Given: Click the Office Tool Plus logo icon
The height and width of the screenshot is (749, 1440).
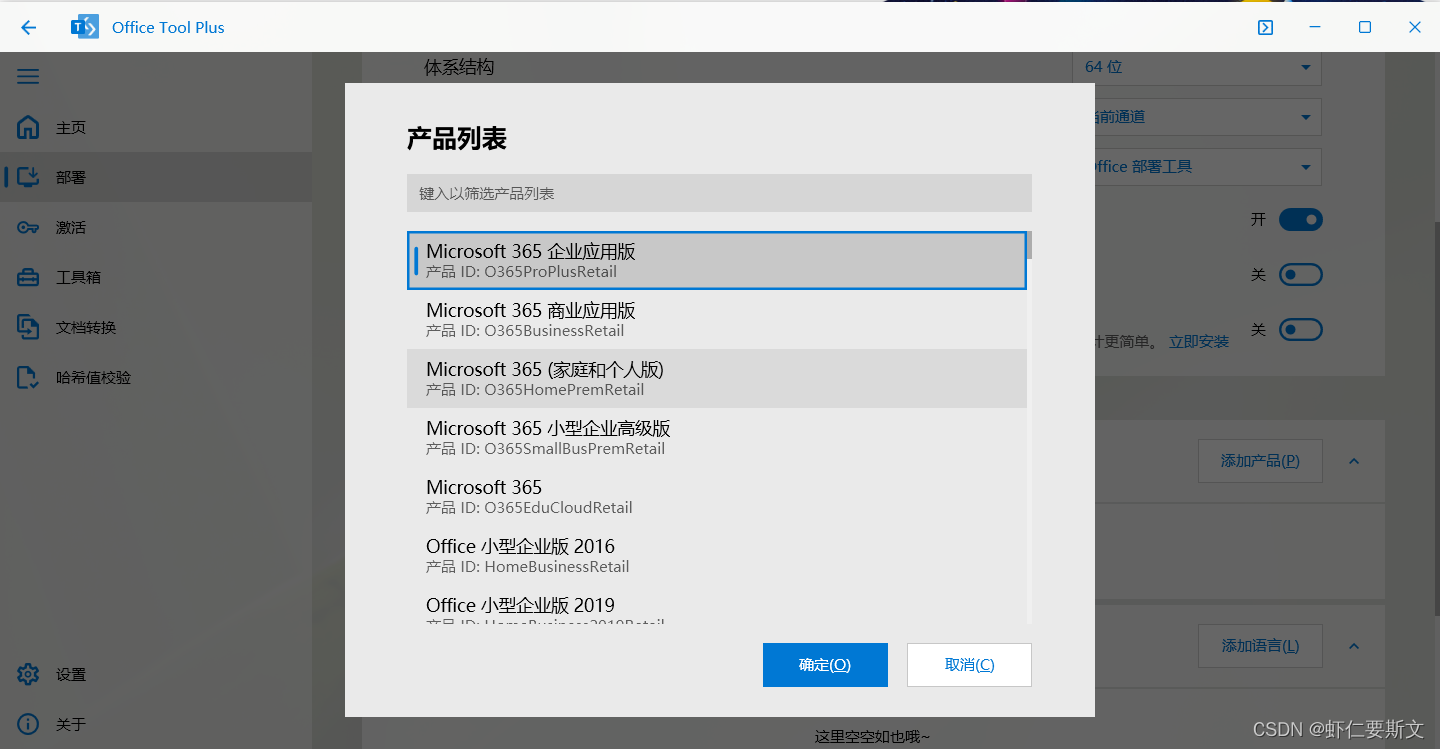Looking at the screenshot, I should point(85,27).
